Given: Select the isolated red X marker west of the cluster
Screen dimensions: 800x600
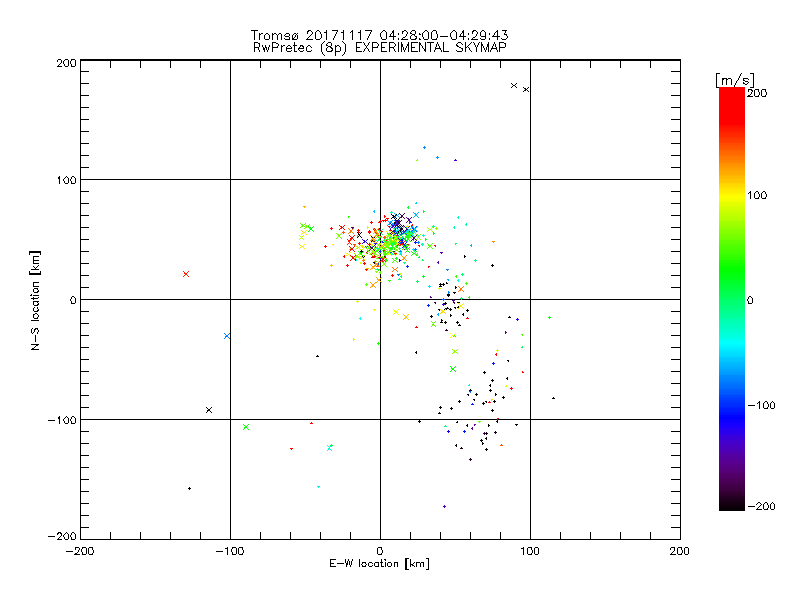Looking at the screenshot, I should point(186,274).
